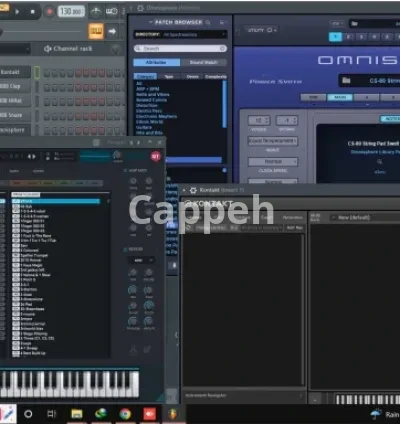Arm recording with the red record button
This screenshot has width=400, height=424.
[x=49, y=12]
